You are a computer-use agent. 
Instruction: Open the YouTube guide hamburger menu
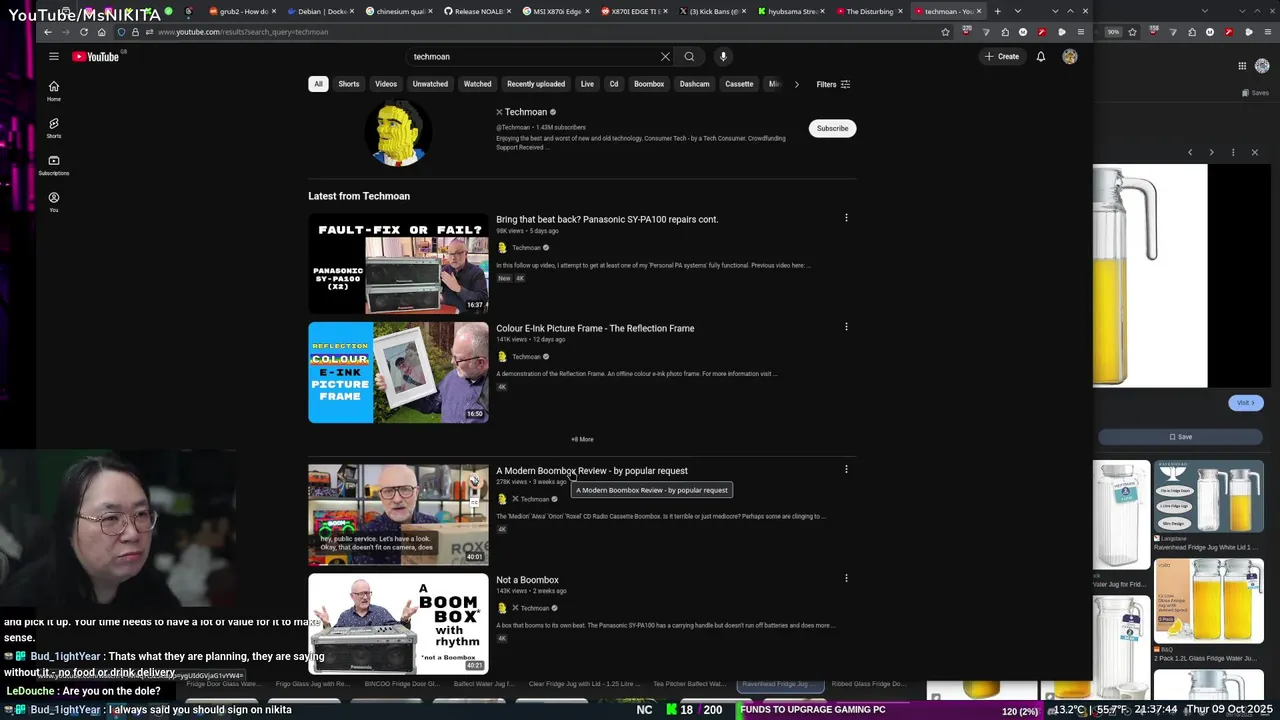pyautogui.click(x=54, y=57)
